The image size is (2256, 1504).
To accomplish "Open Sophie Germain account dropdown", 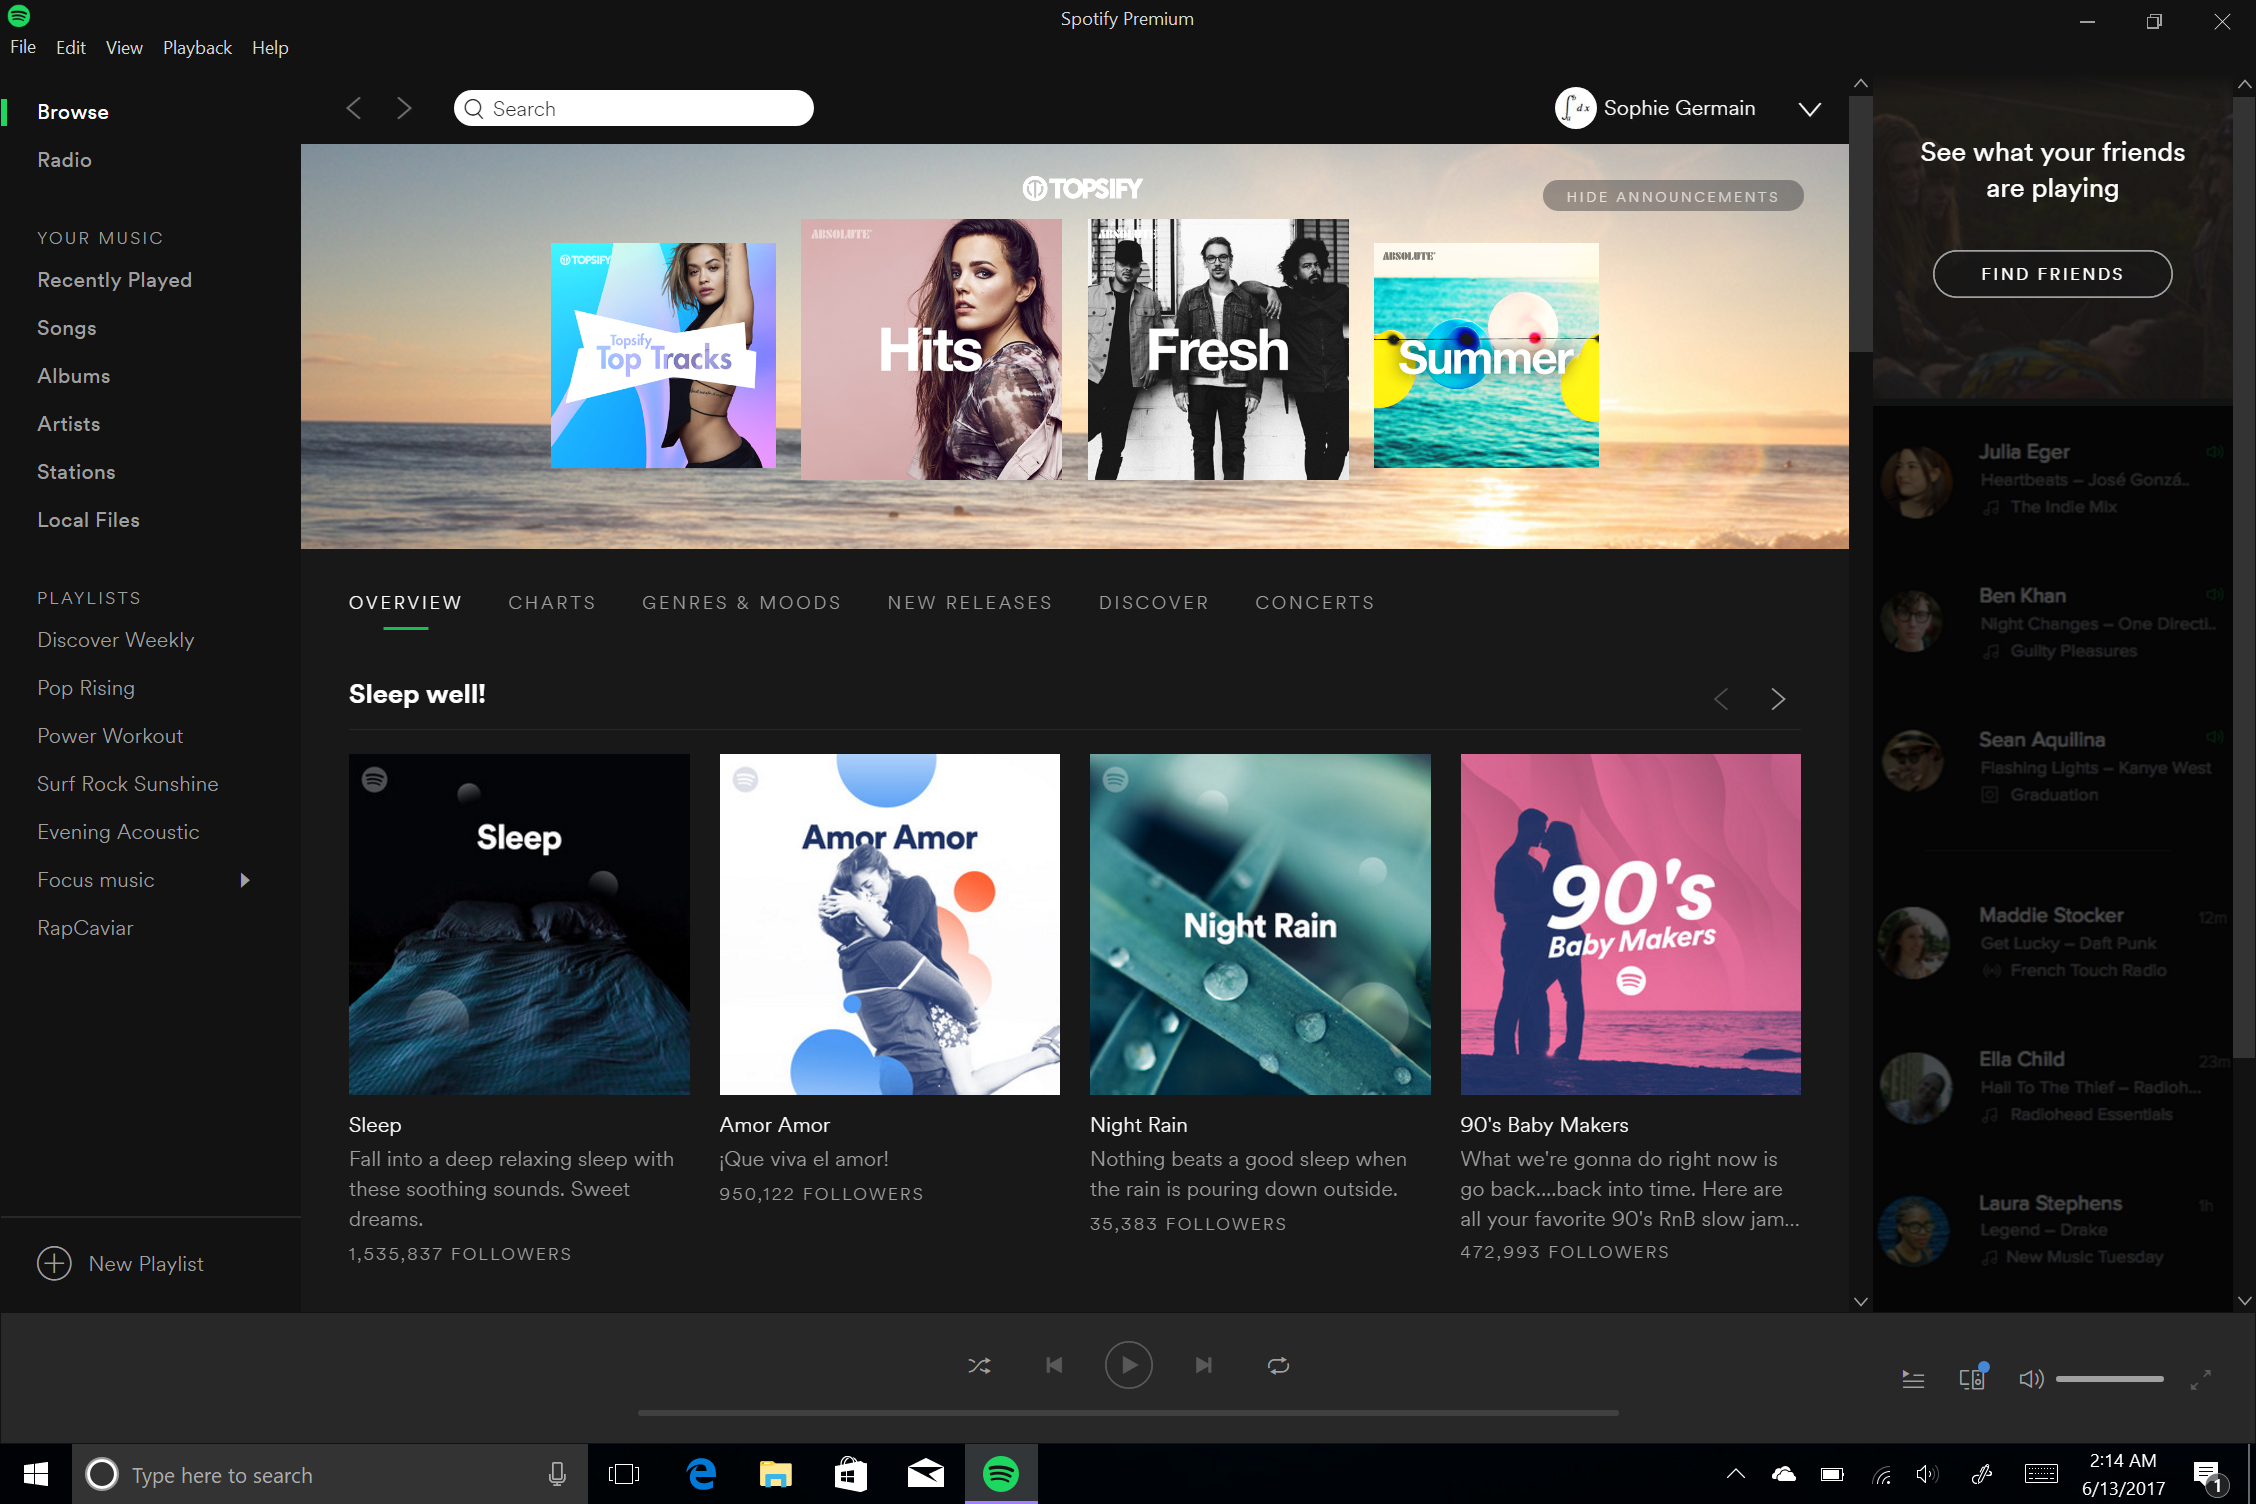I will point(1810,106).
